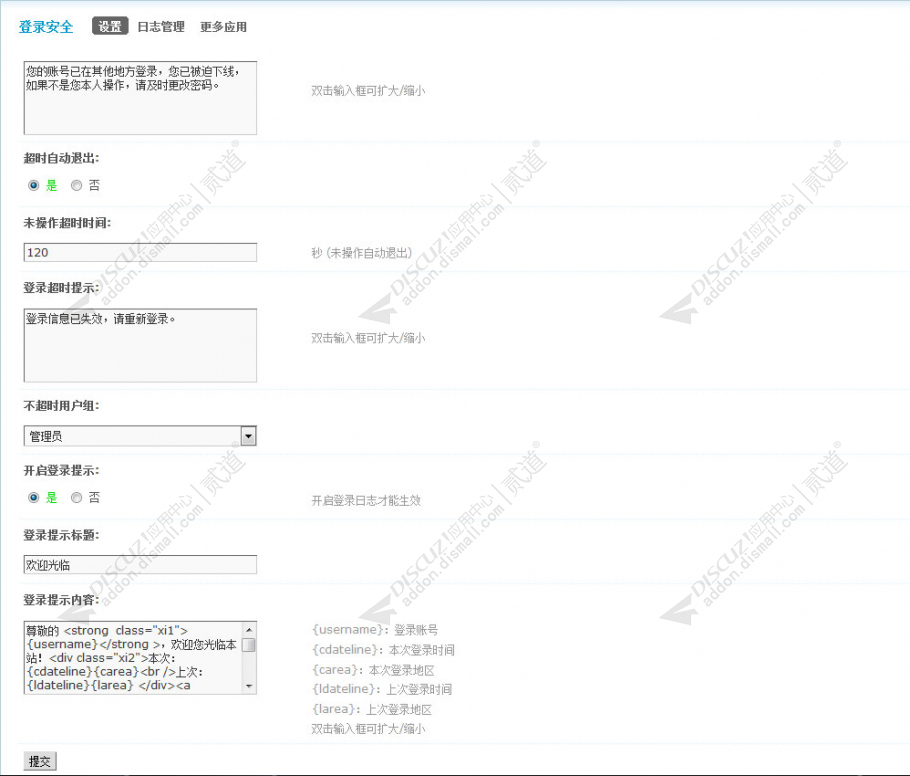Switch to the 日志管理 tab
The width and height of the screenshot is (910, 776).
coord(161,27)
